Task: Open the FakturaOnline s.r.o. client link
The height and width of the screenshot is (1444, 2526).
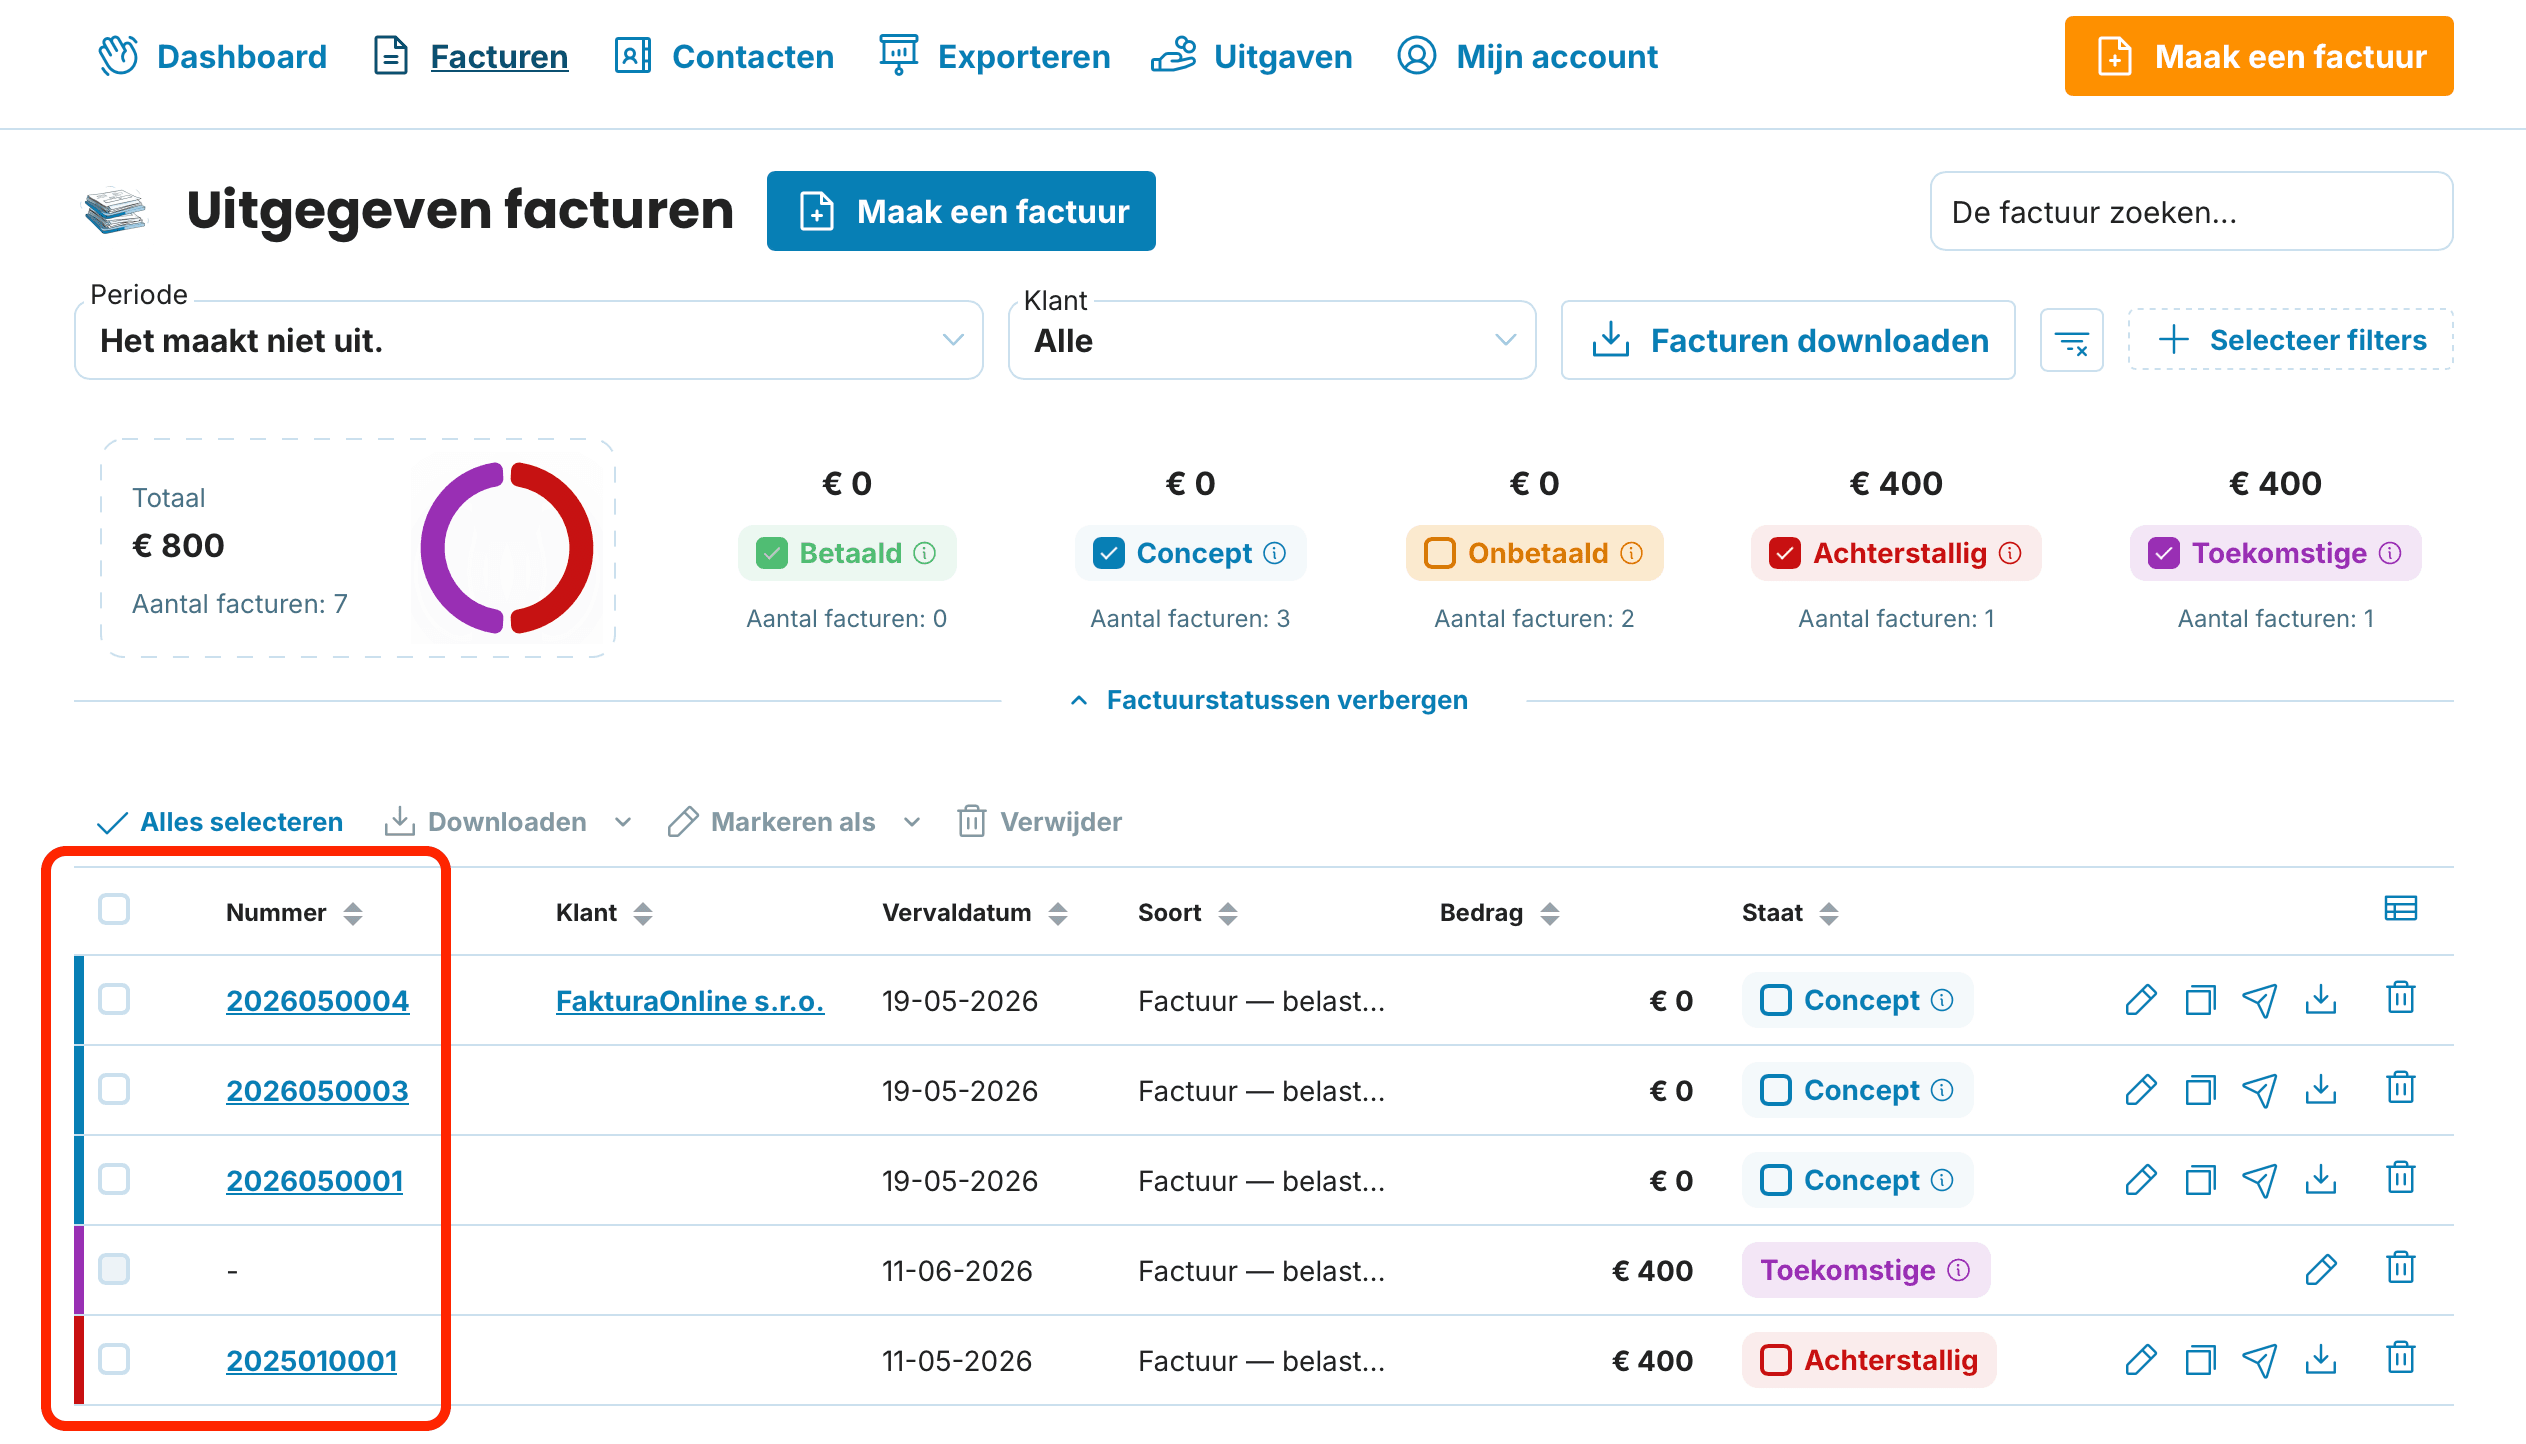Action: [690, 1001]
